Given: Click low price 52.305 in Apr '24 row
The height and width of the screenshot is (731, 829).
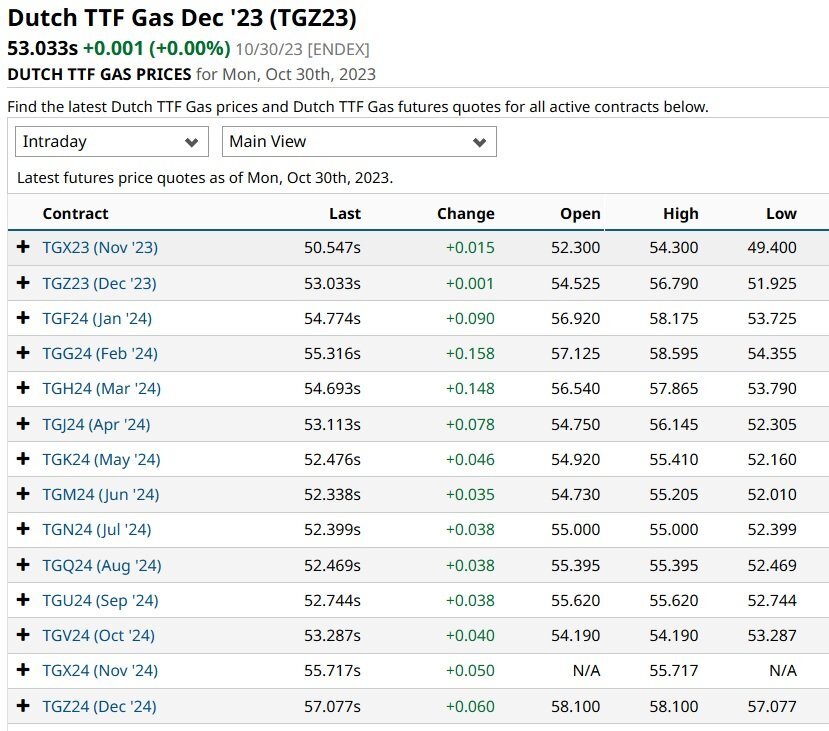Looking at the screenshot, I should pyautogui.click(x=772, y=424).
